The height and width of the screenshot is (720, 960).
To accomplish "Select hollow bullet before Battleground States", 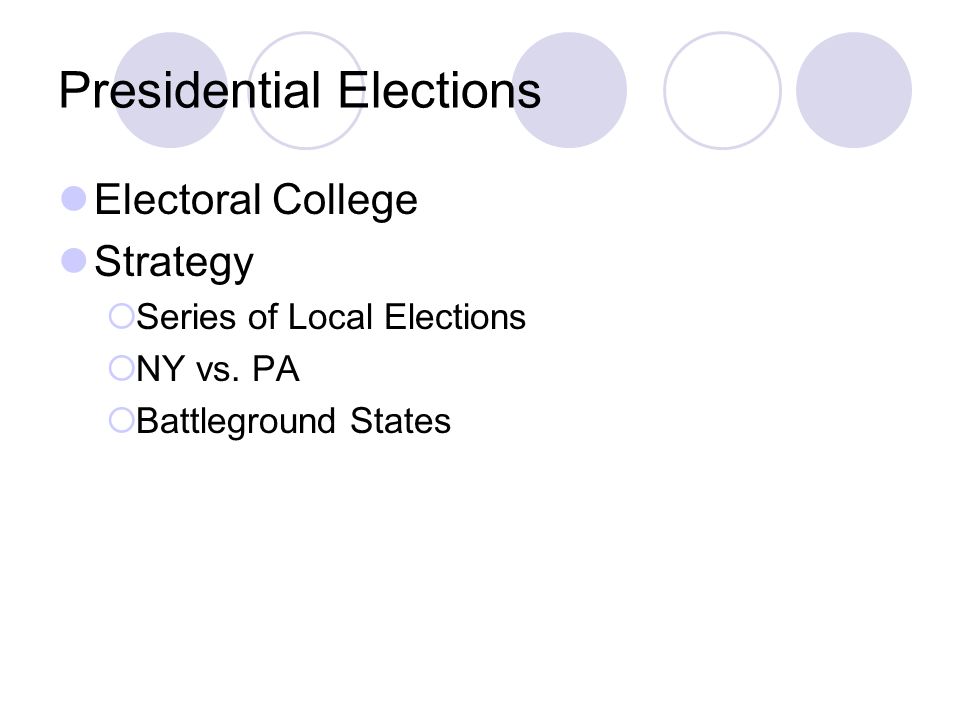I will pos(121,421).
